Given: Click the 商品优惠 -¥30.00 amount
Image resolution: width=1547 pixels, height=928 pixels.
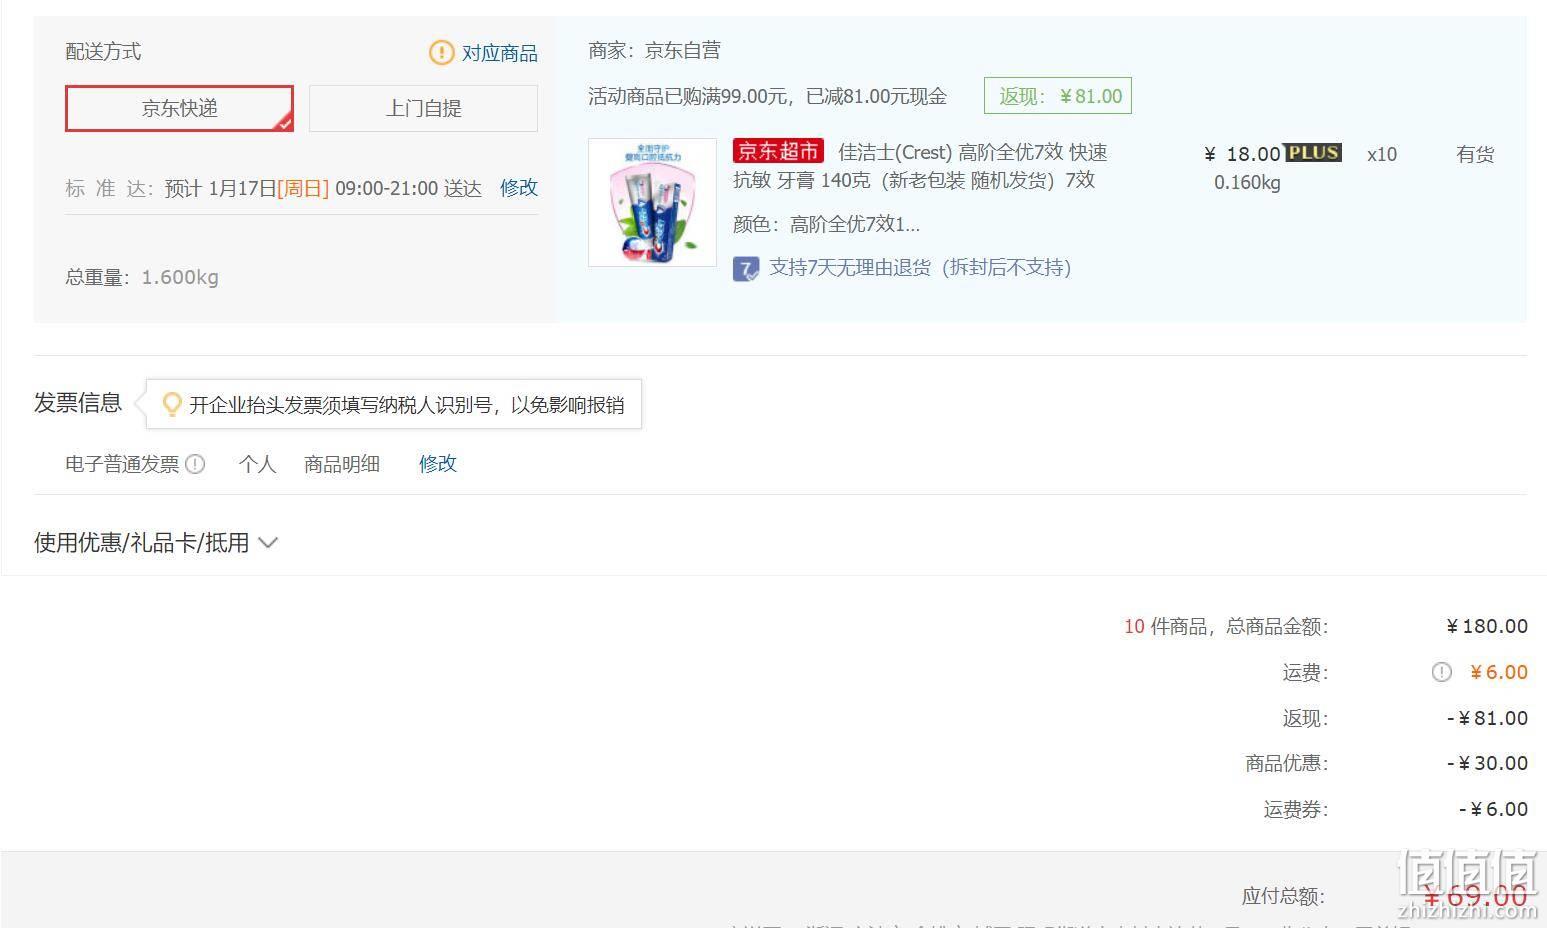Looking at the screenshot, I should click(x=1487, y=764).
